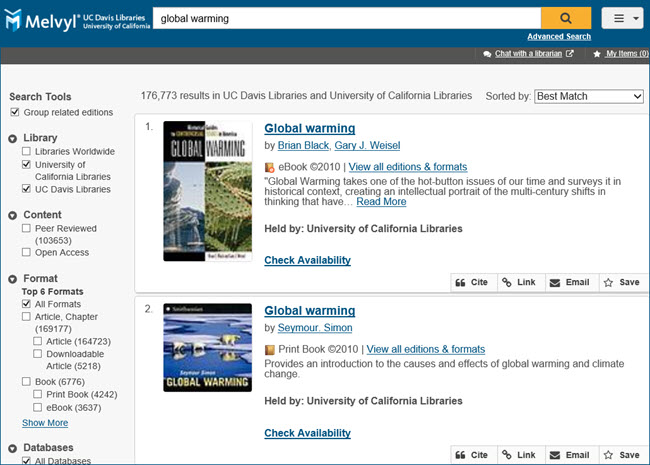Screen dimensions: 650x465
Task: Check eBook (3637) checkbox
Action: [37, 407]
